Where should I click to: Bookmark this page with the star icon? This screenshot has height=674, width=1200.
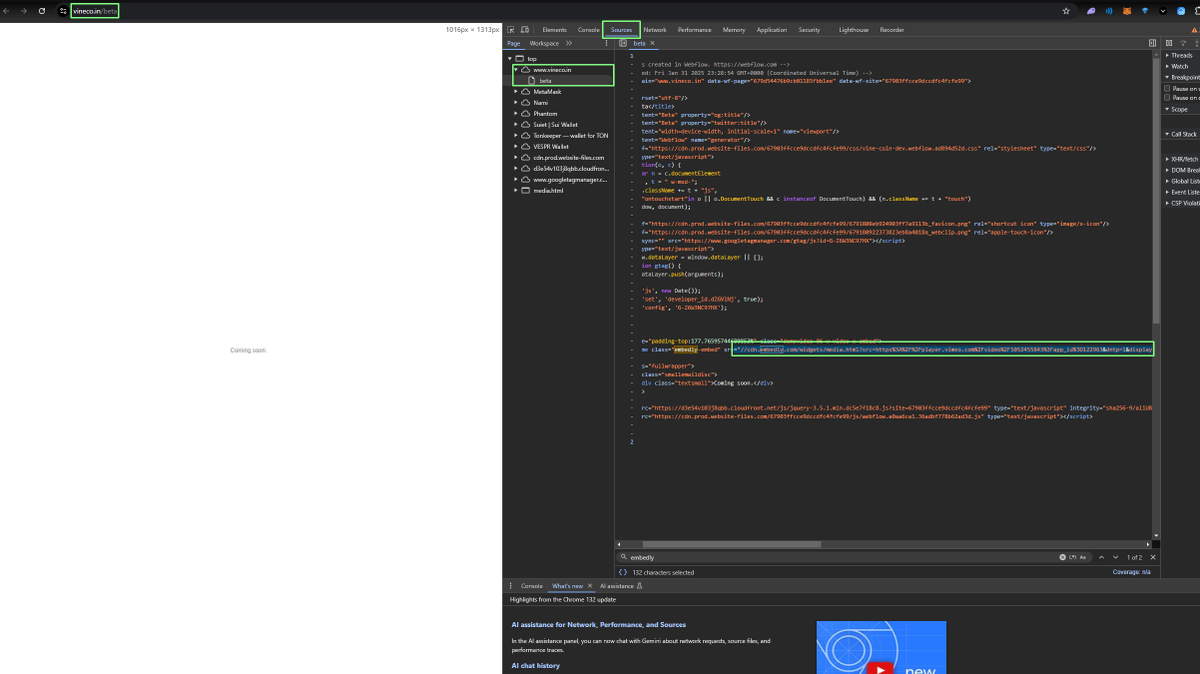1066,11
